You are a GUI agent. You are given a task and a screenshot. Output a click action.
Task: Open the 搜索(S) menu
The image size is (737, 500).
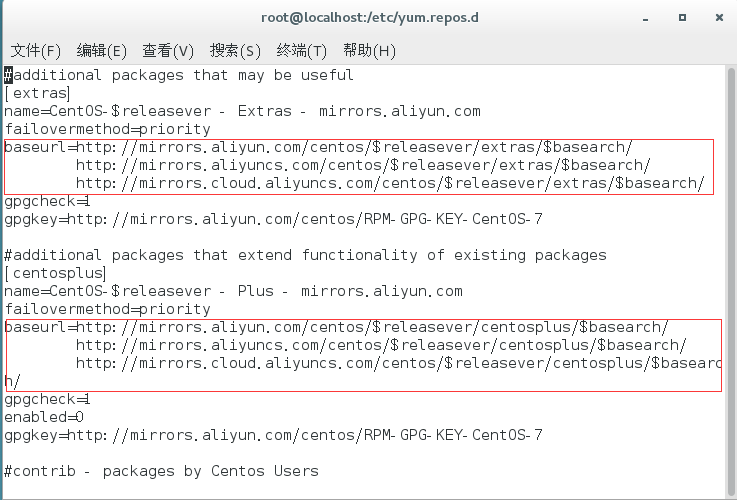click(x=235, y=50)
